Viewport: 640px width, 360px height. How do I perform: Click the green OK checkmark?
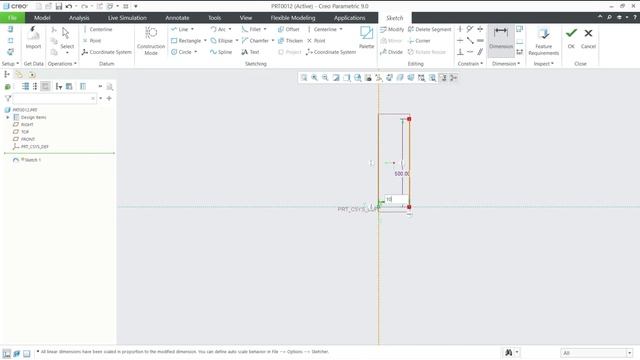(571, 33)
